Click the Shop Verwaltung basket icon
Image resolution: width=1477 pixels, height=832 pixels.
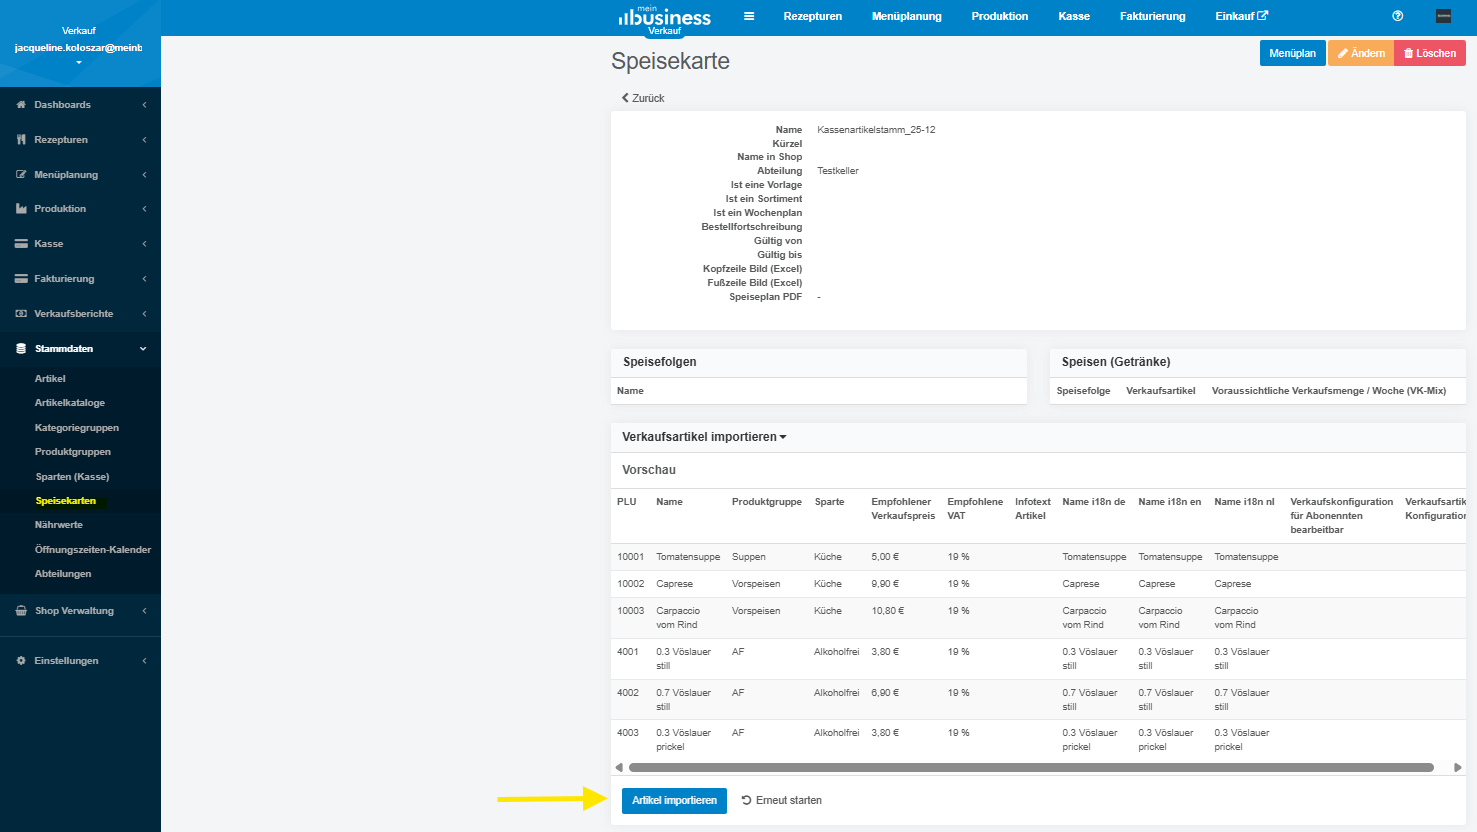(x=21, y=611)
